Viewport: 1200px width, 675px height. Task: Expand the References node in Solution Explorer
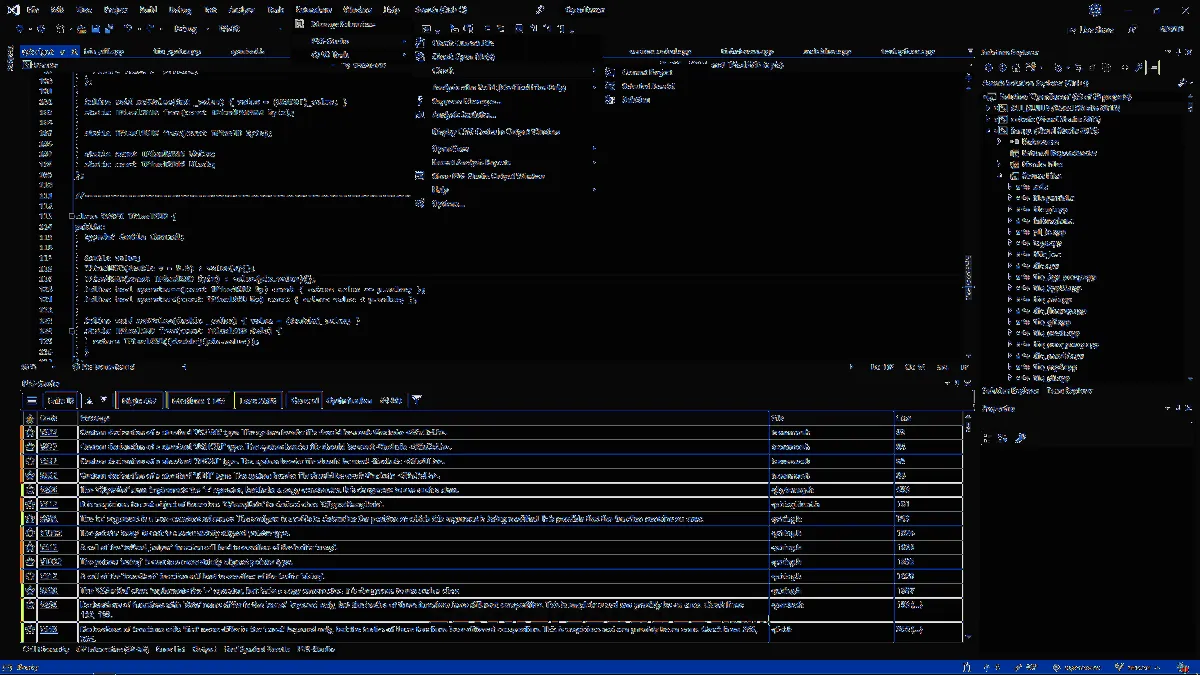click(x=999, y=142)
